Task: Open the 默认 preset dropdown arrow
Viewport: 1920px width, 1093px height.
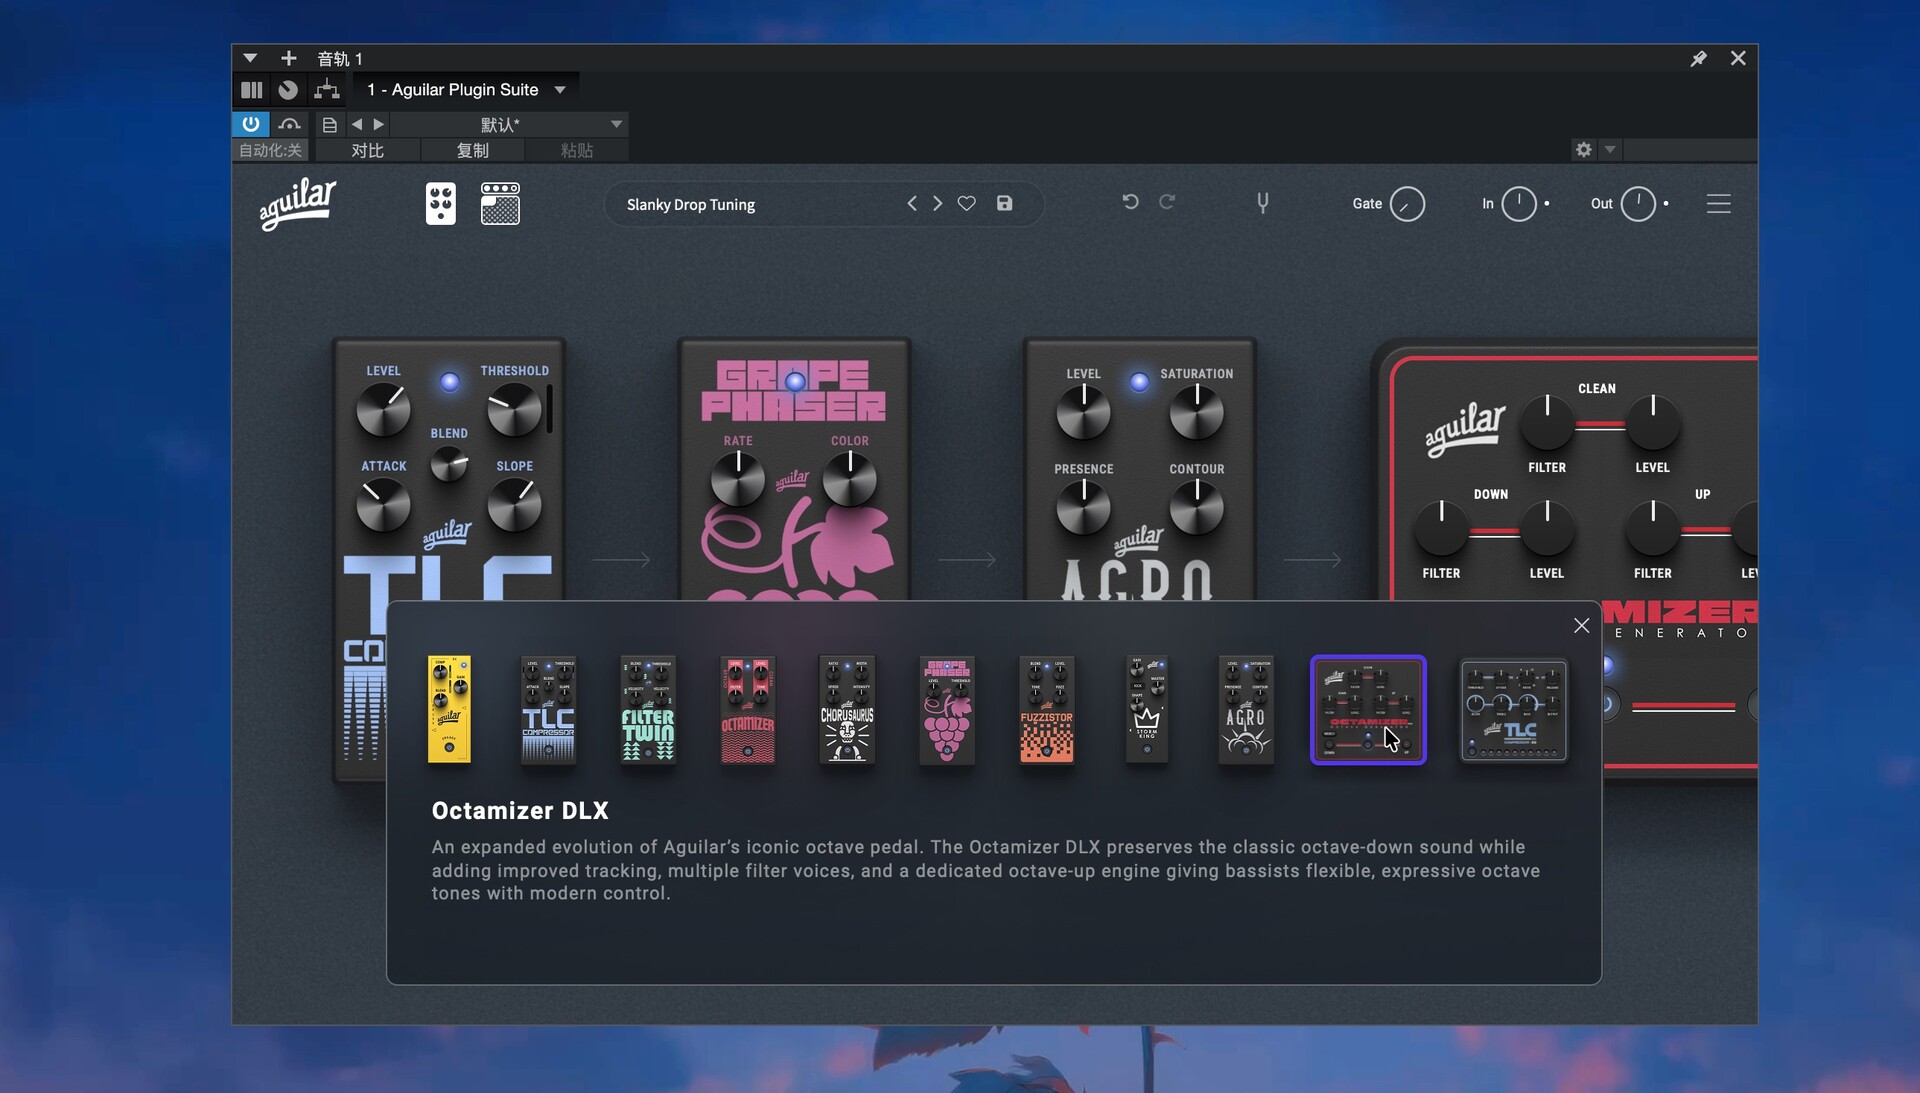Action: pyautogui.click(x=616, y=124)
